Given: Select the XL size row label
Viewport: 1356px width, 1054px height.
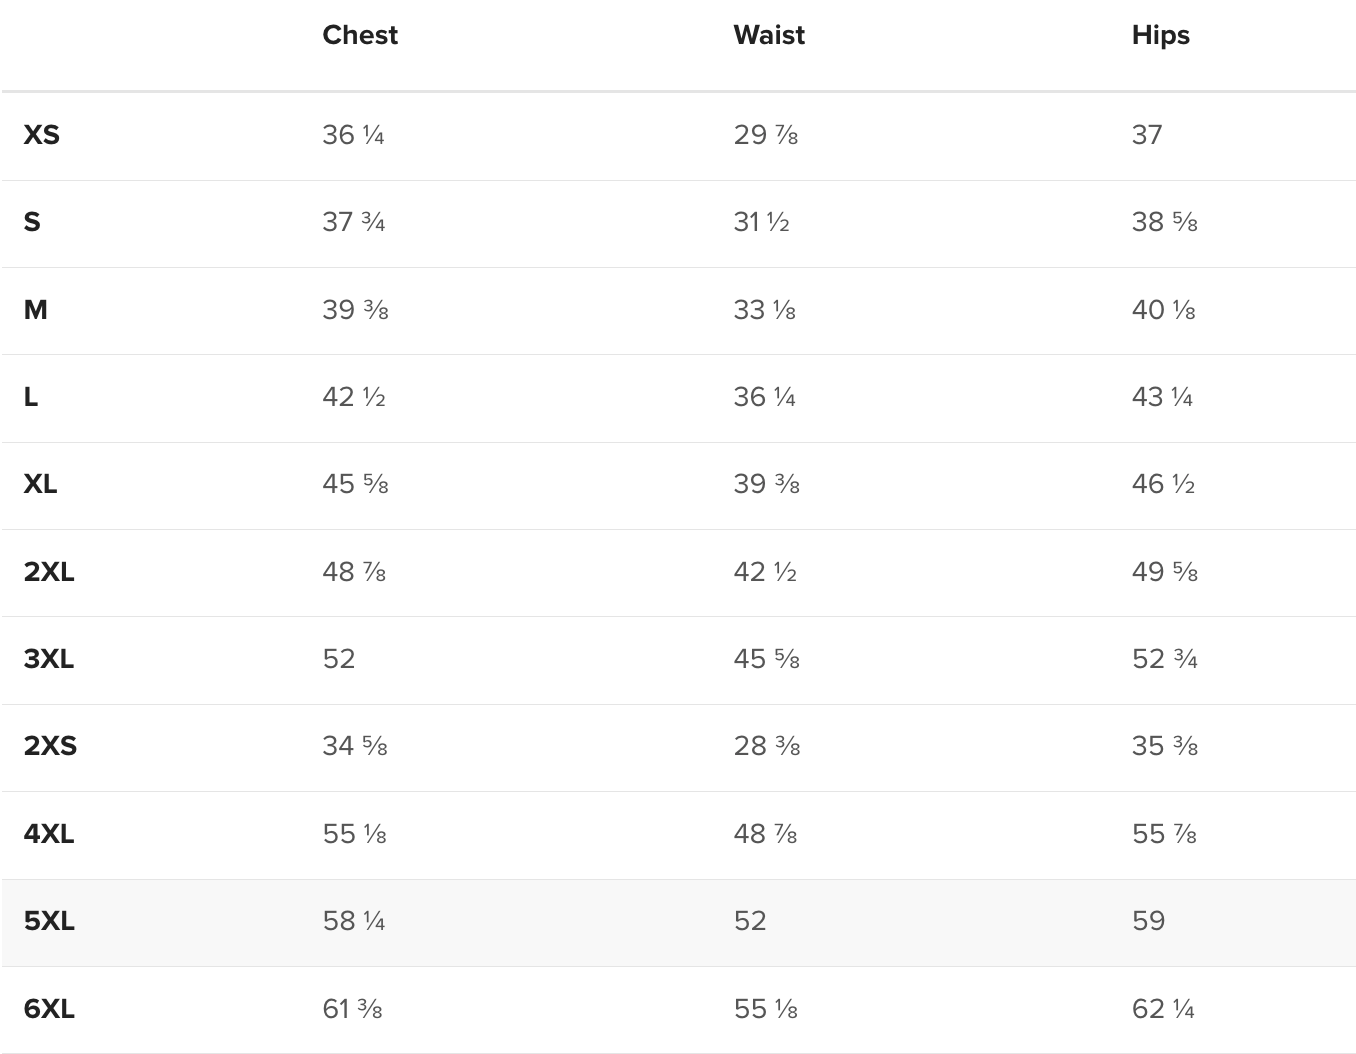Looking at the screenshot, I should 41,484.
